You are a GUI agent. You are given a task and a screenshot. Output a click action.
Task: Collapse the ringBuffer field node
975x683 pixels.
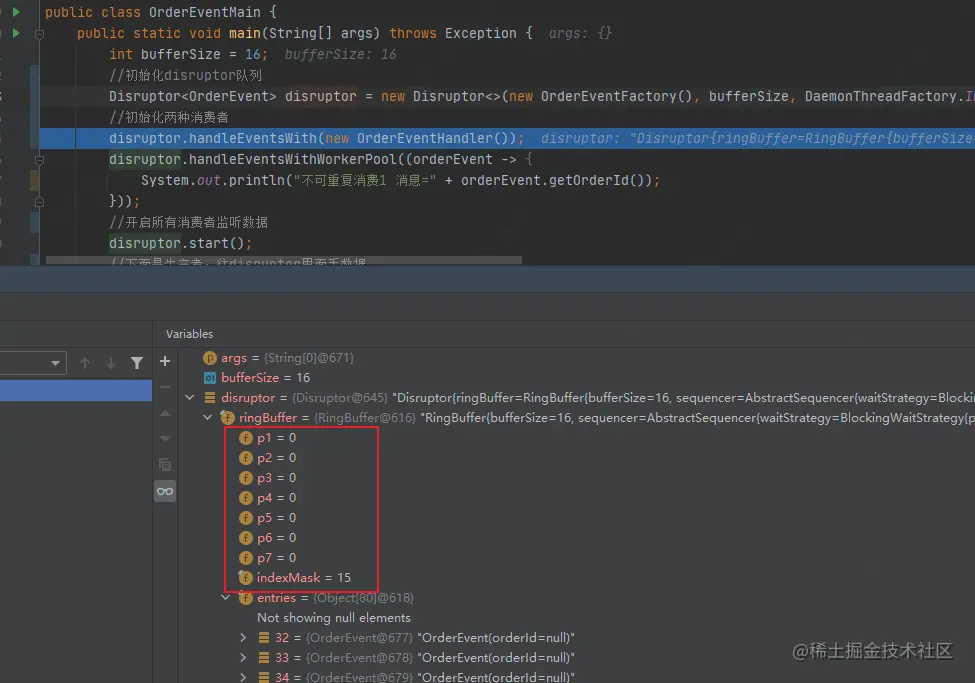(x=208, y=417)
